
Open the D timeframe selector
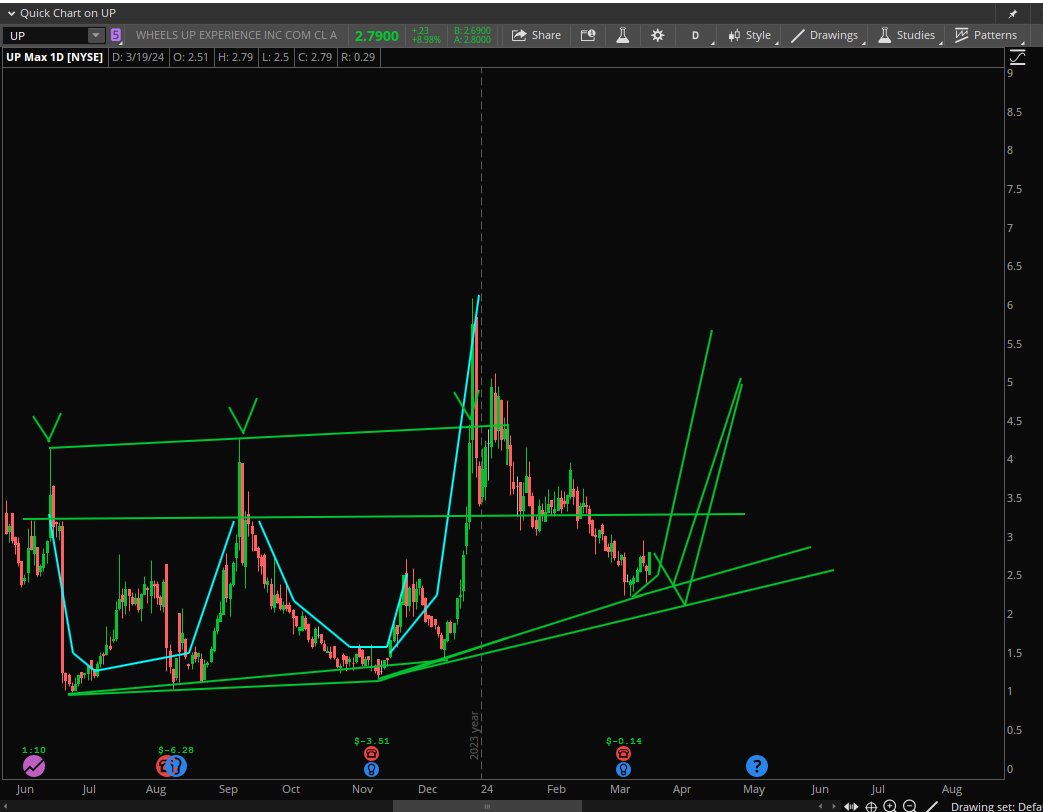pyautogui.click(x=696, y=35)
